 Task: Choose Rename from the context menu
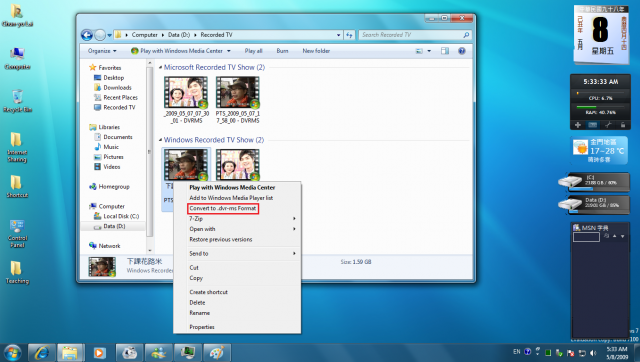pyautogui.click(x=200, y=313)
